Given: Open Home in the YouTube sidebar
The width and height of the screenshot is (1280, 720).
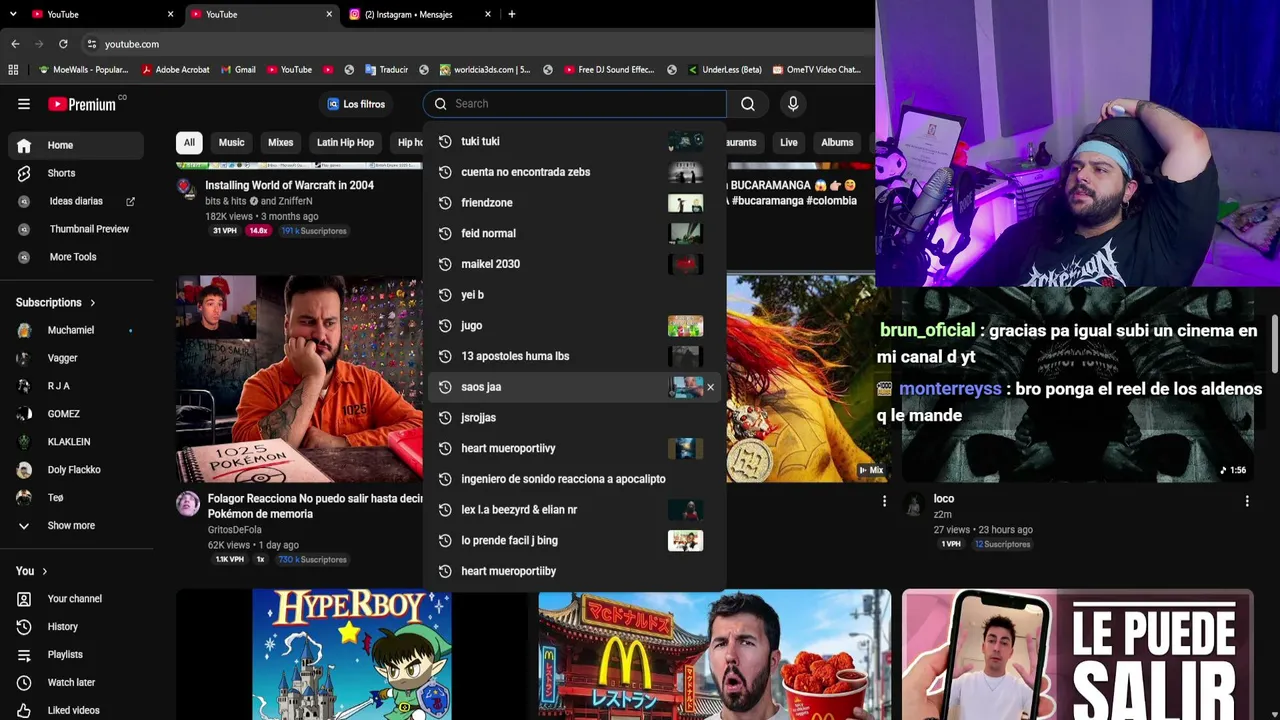Looking at the screenshot, I should point(76,145).
